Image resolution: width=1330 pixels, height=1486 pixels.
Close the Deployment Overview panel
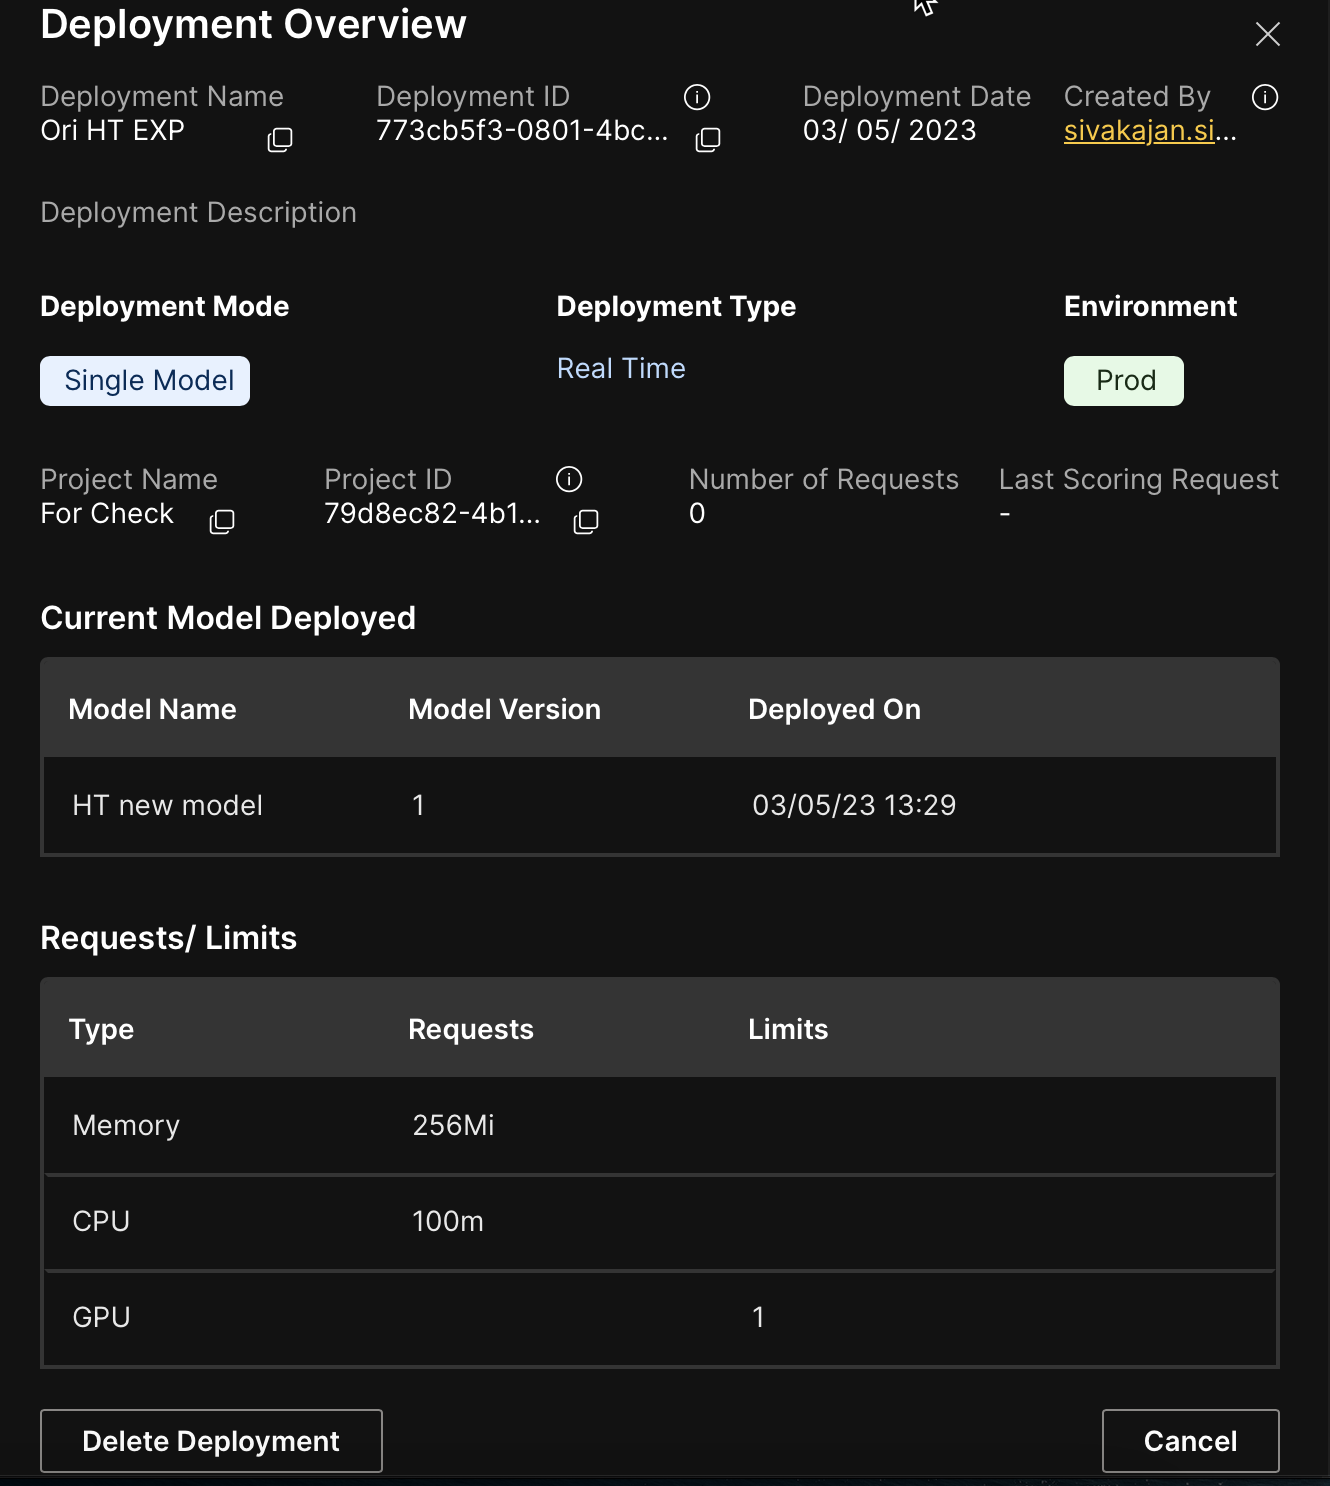point(1268,34)
